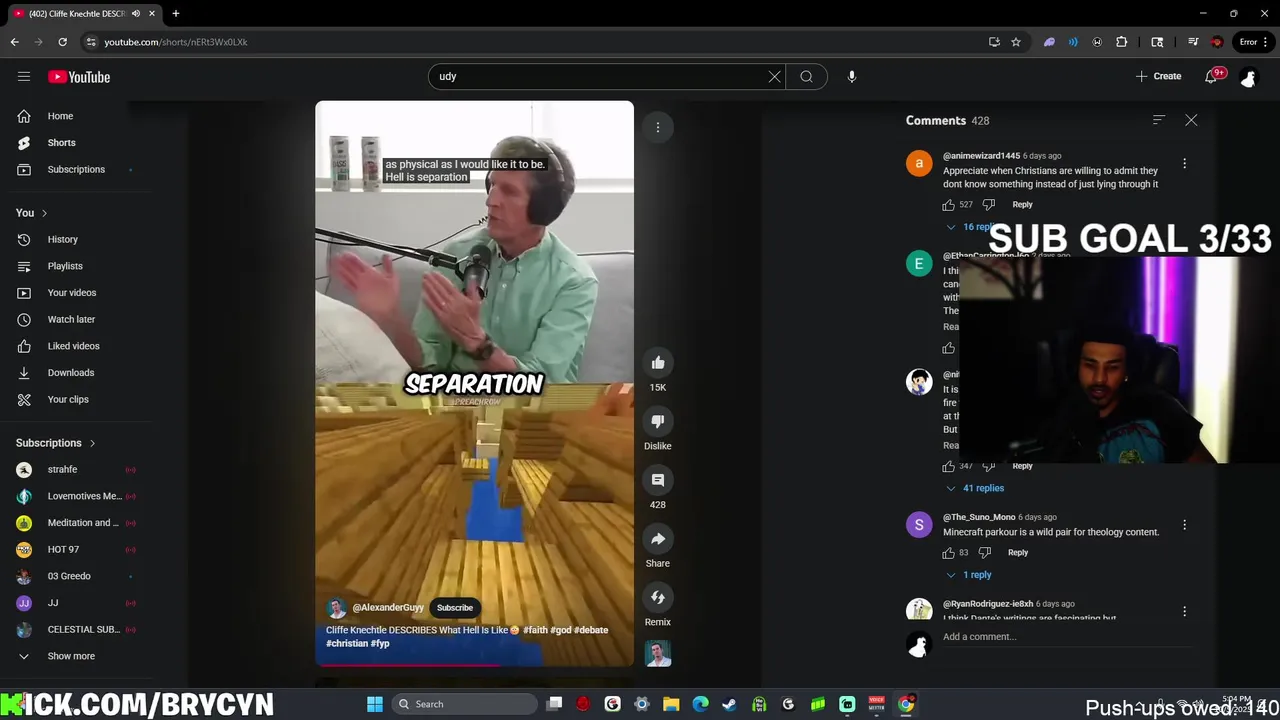Screen dimensions: 1280x720
Task: Open options for the @RyanRodriguez-ie8xh comment
Action: (1185, 611)
